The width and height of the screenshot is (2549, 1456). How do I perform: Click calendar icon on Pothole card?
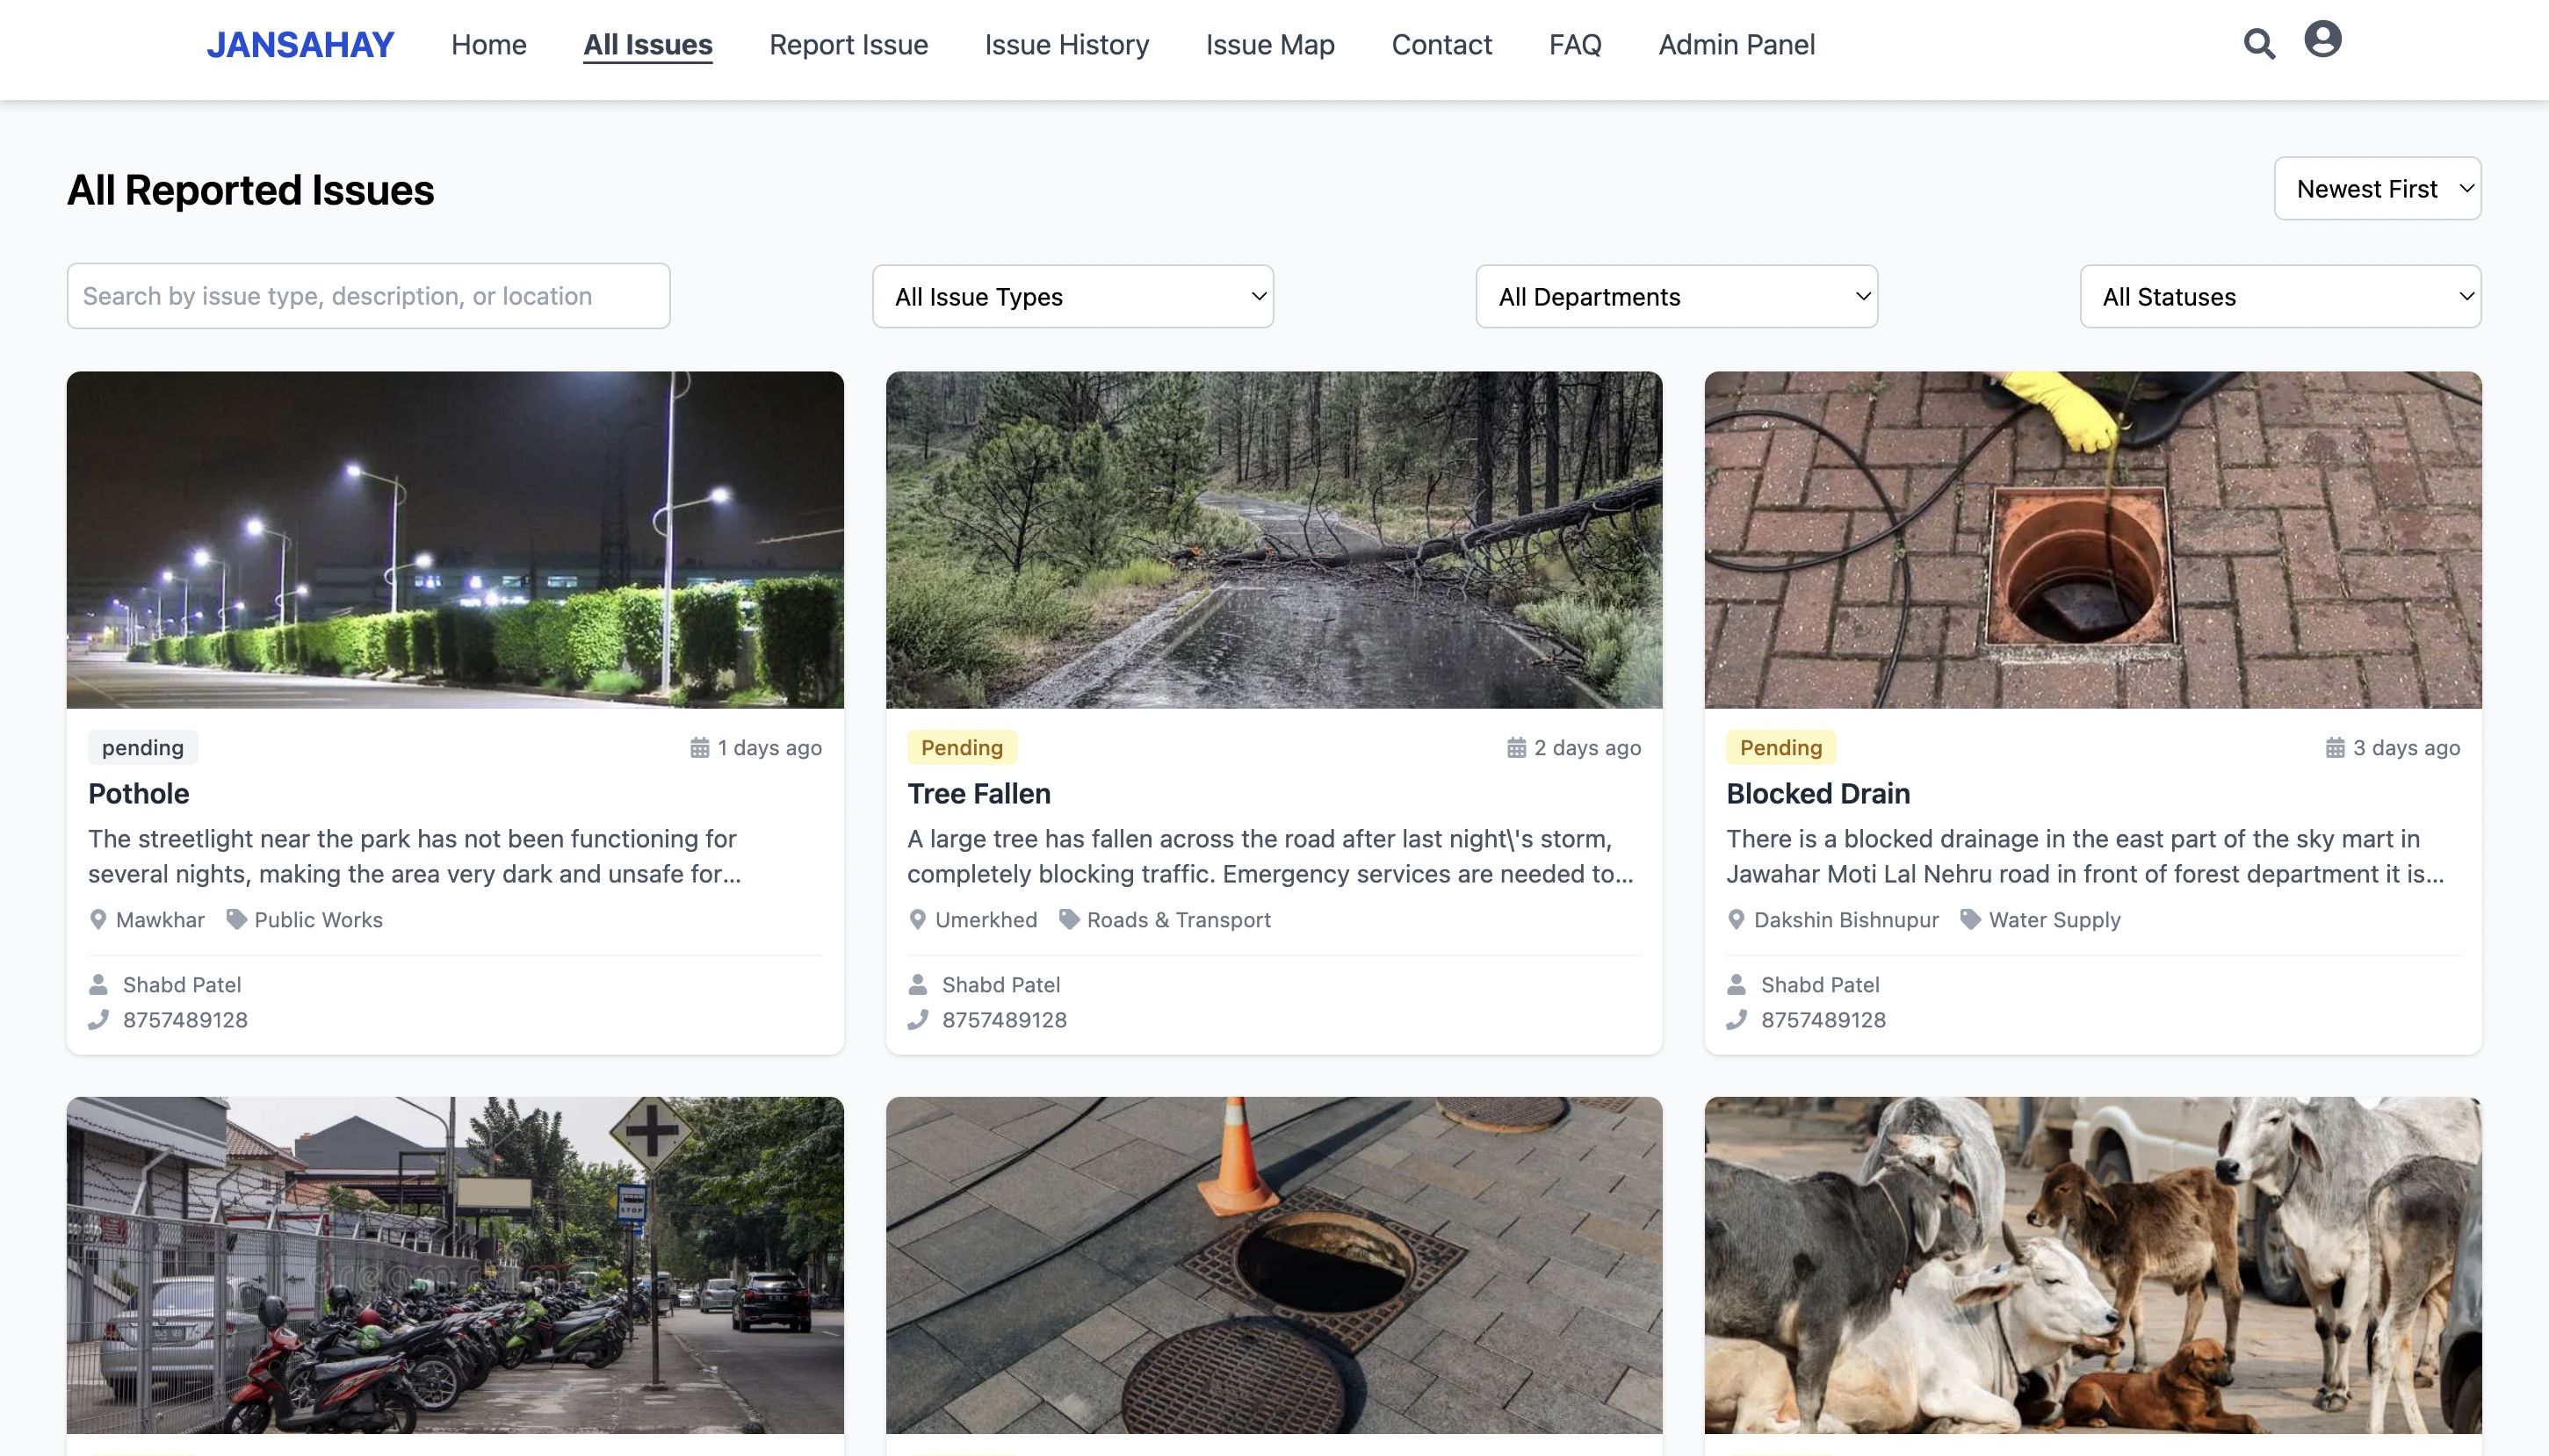click(x=699, y=748)
